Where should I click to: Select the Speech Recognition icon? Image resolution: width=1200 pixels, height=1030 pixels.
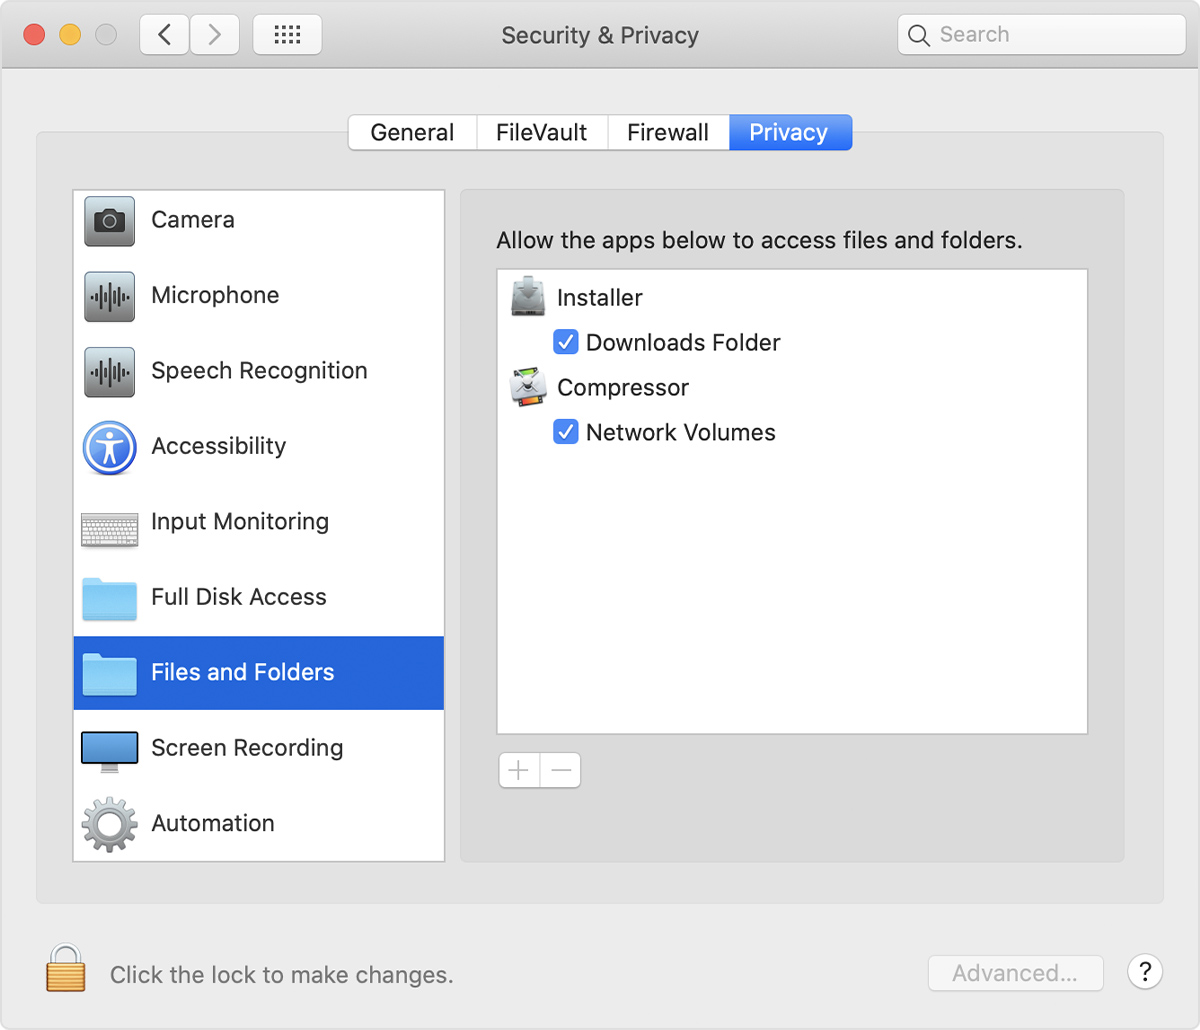pos(109,372)
